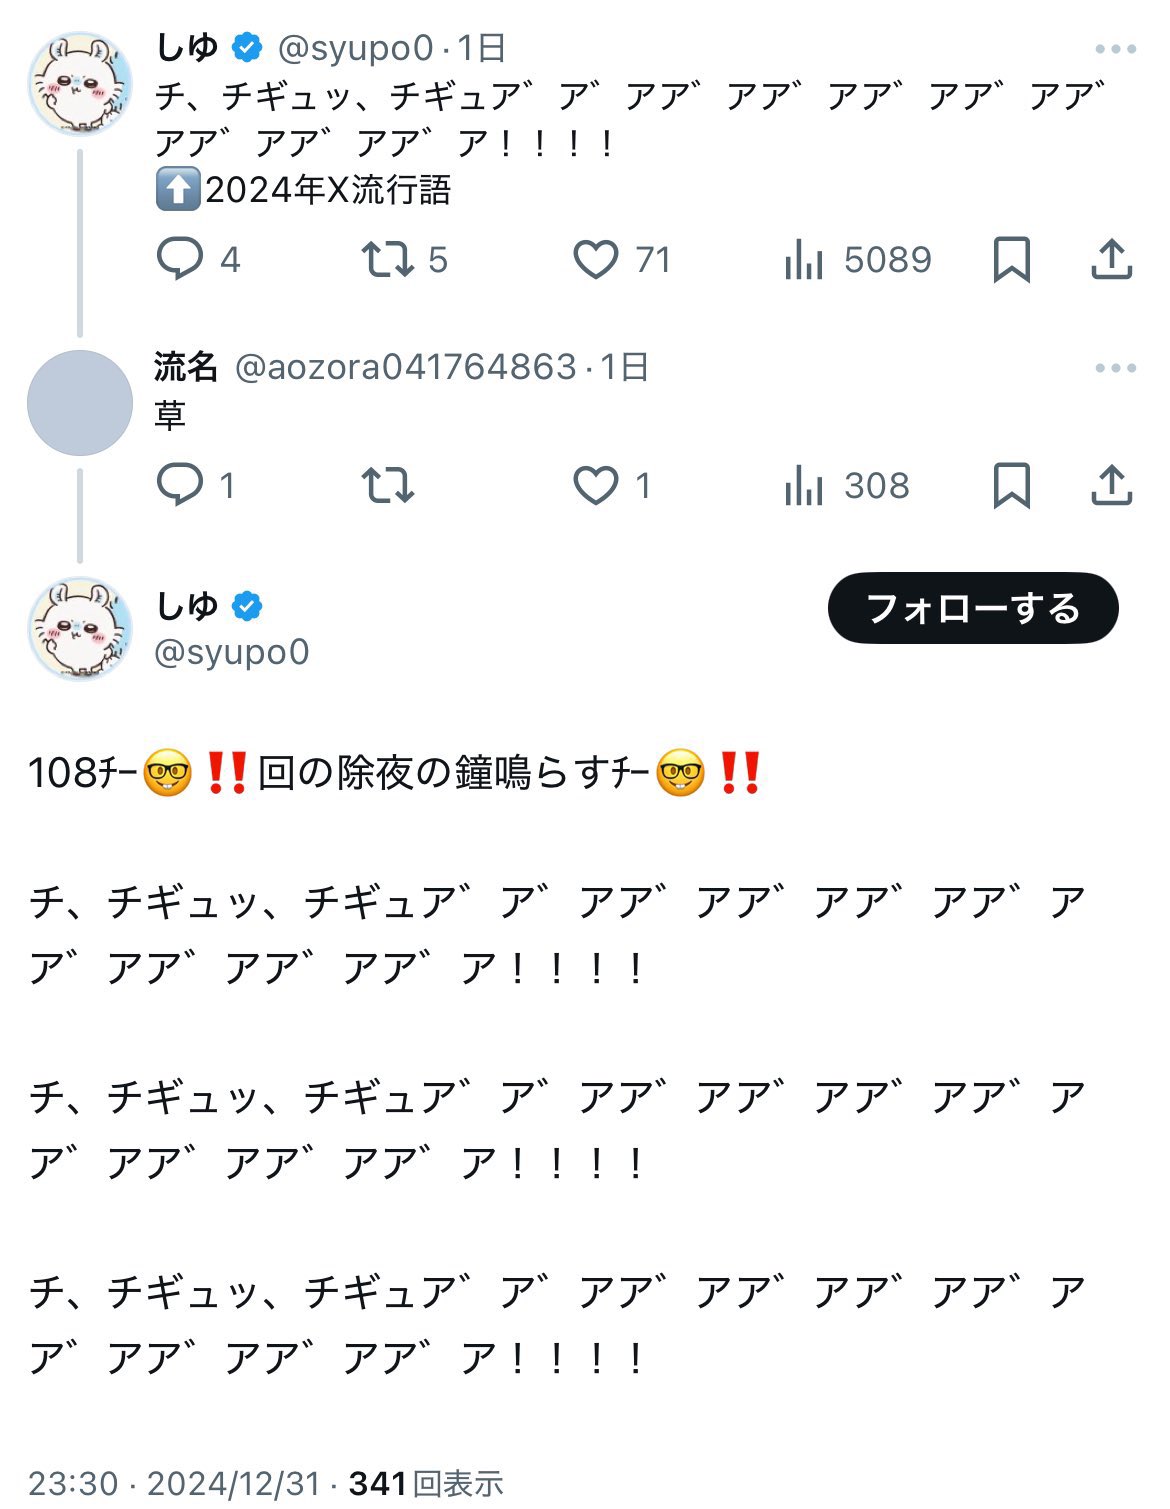Bookmark しゅ's first post
The width and height of the screenshot is (1170, 1509).
pyautogui.click(x=1011, y=259)
